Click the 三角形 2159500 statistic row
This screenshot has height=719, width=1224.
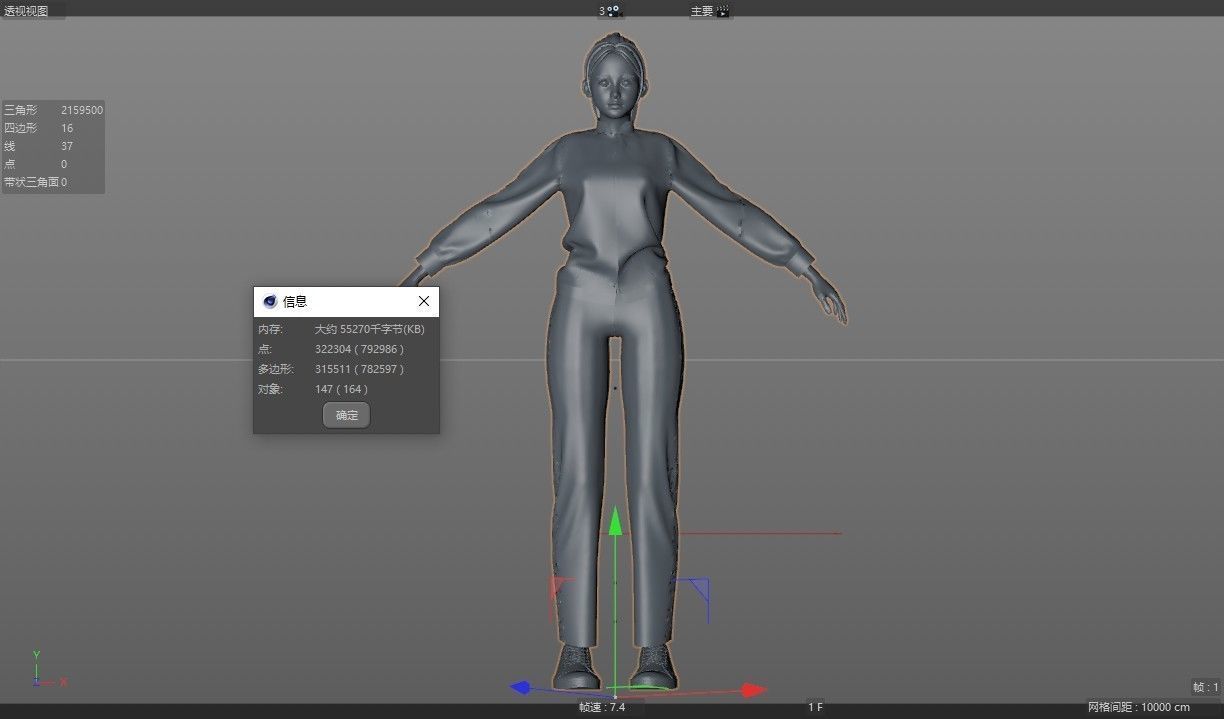click(53, 110)
